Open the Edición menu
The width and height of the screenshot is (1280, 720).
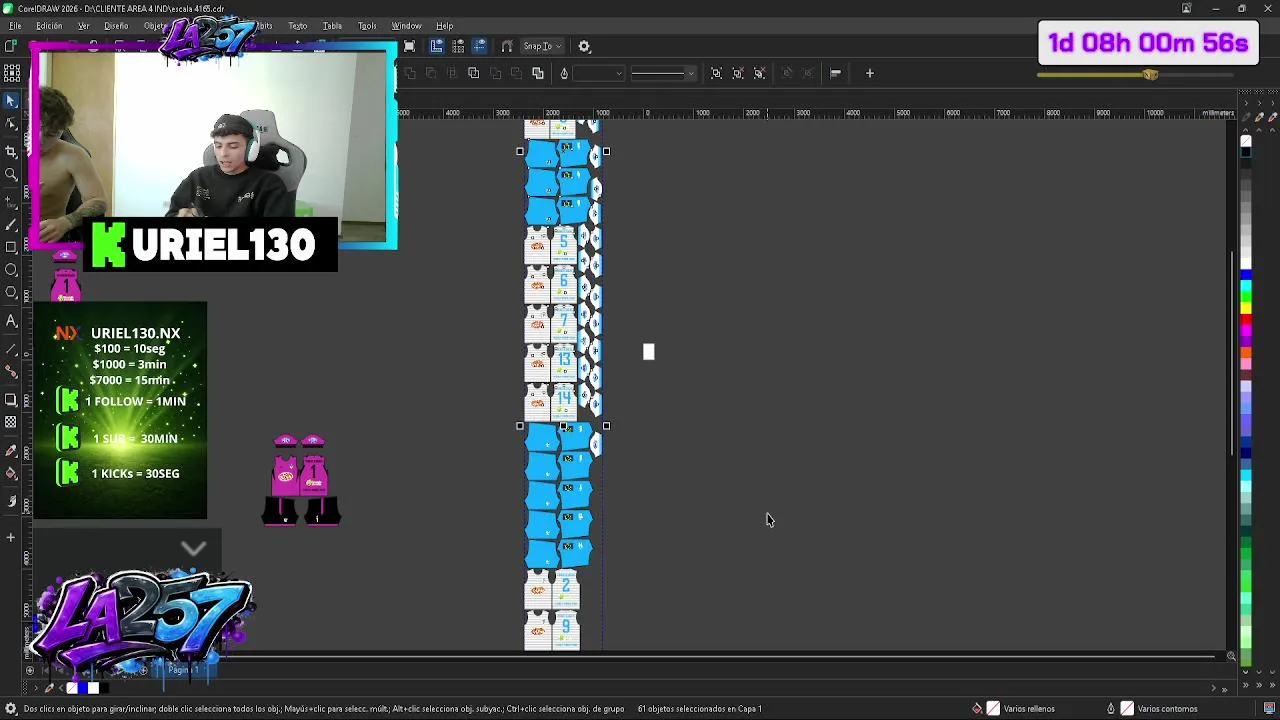(49, 26)
